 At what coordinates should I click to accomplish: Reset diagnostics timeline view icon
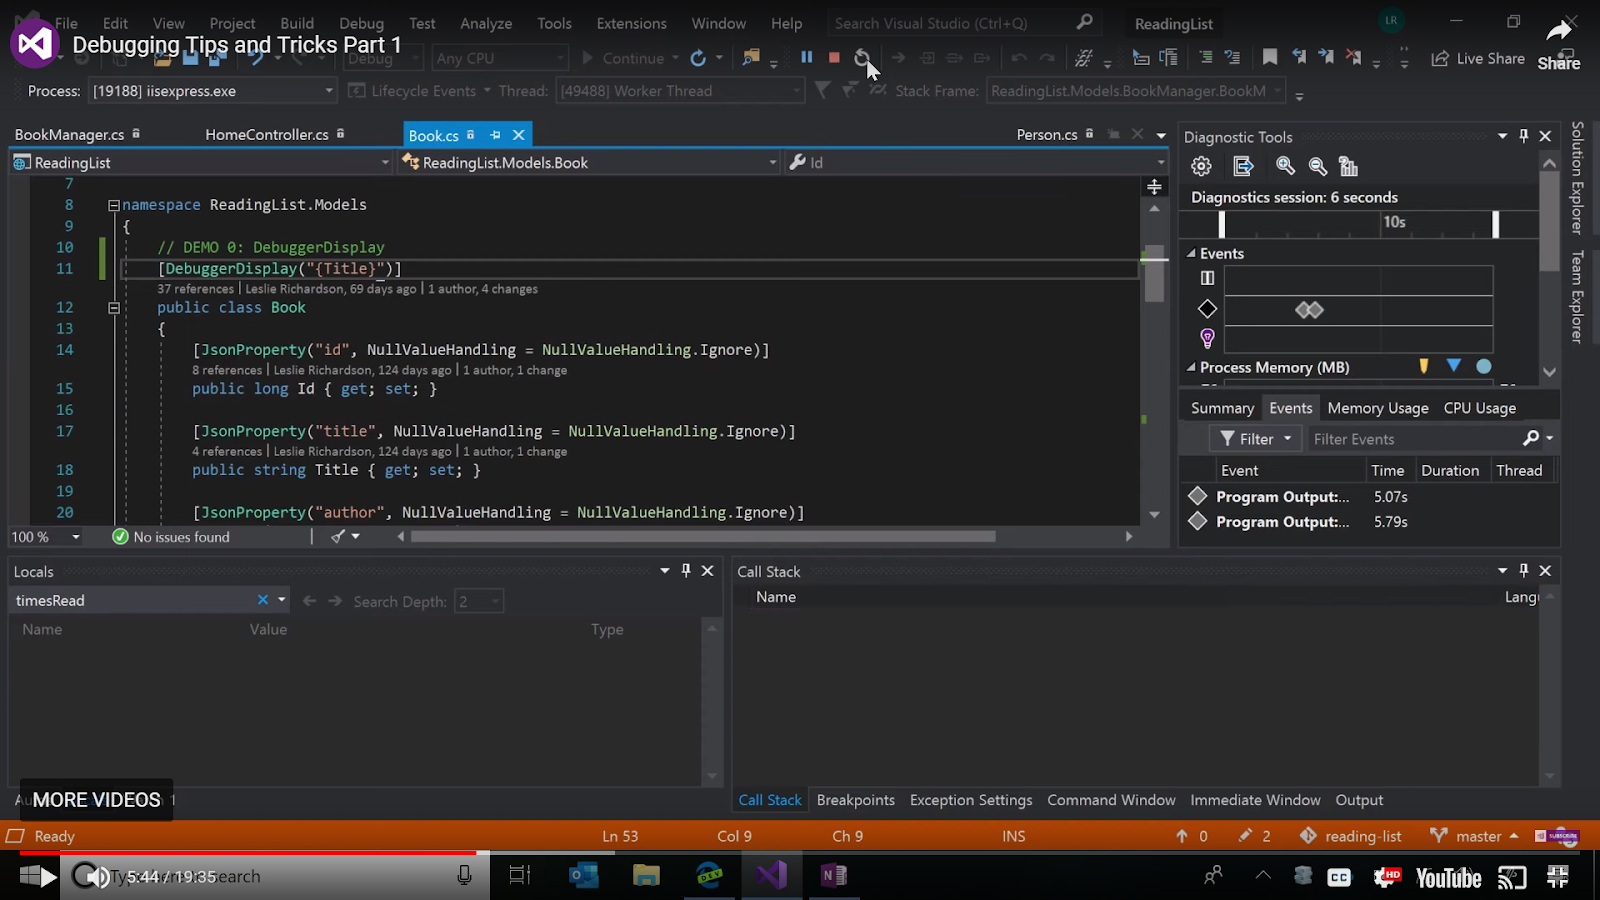(1348, 167)
